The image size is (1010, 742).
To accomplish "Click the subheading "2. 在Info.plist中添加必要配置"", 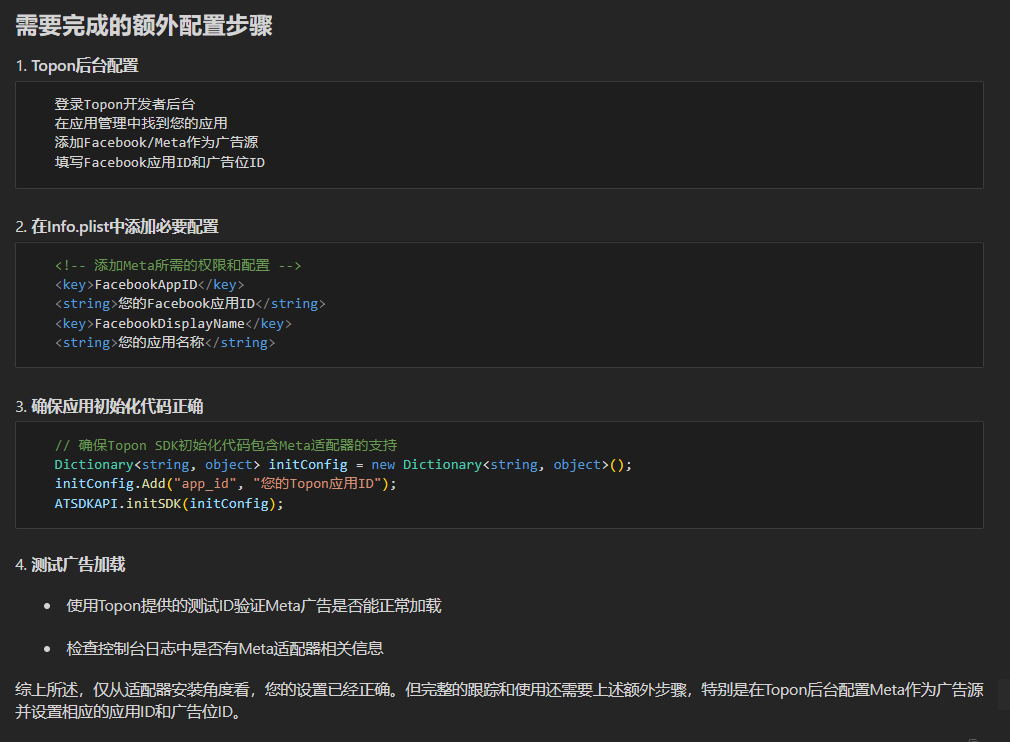I will 117,227.
